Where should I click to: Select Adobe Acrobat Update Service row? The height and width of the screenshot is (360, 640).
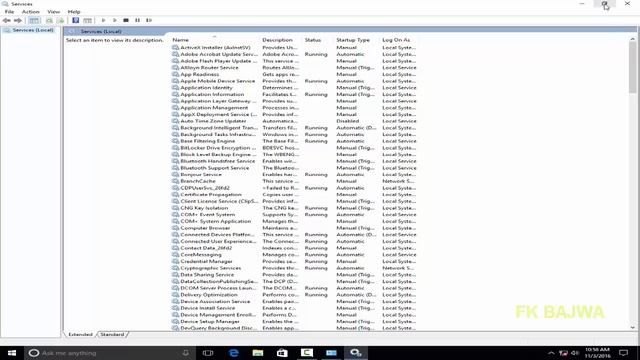point(294,54)
